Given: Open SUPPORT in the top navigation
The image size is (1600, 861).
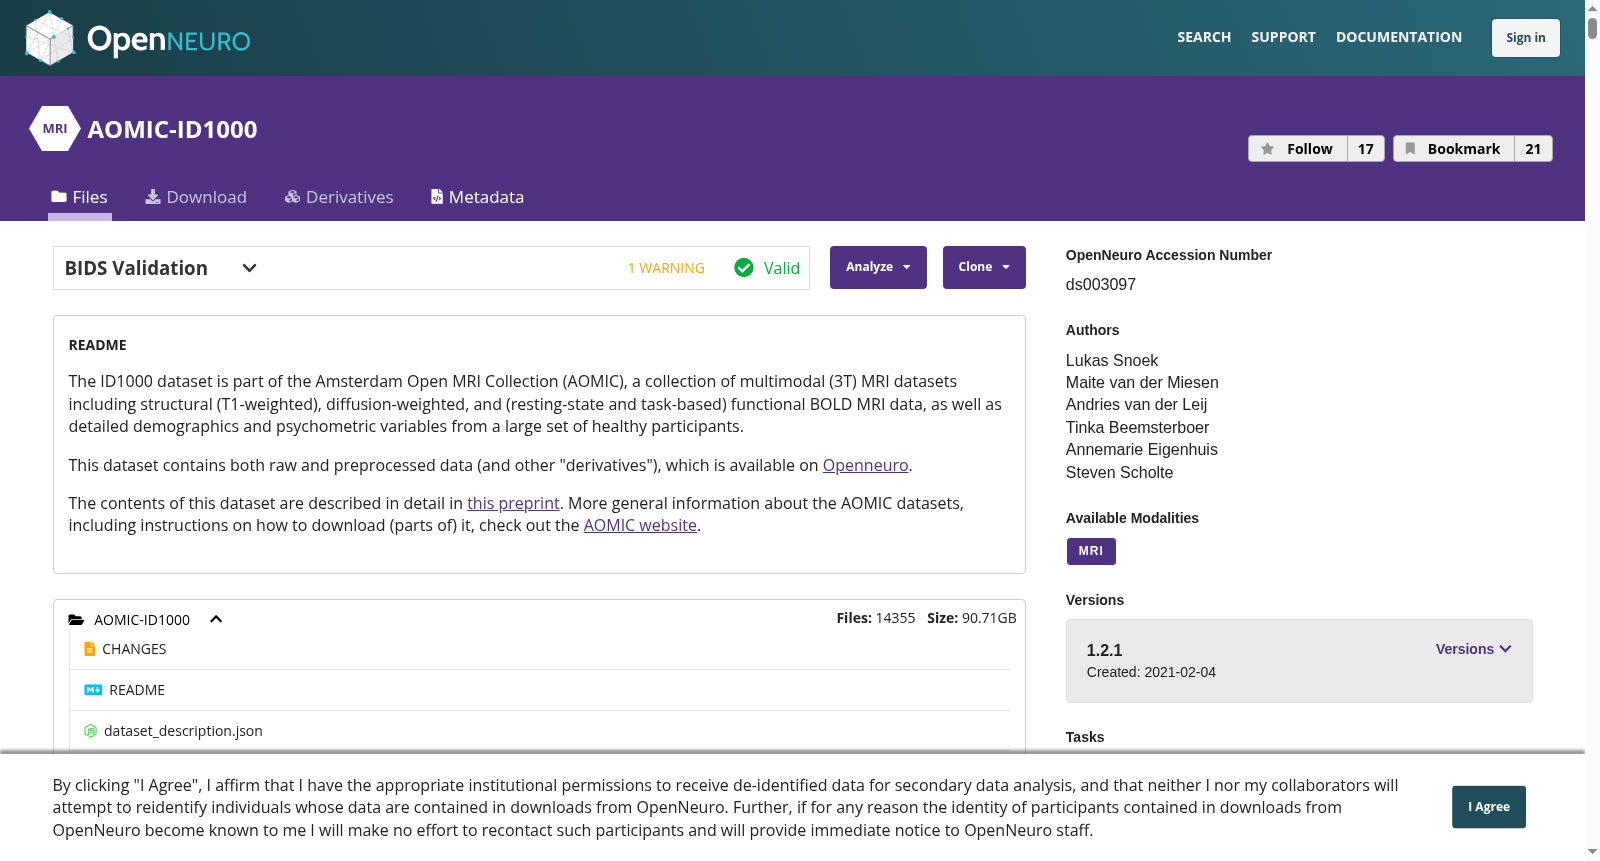Looking at the screenshot, I should click(1283, 37).
